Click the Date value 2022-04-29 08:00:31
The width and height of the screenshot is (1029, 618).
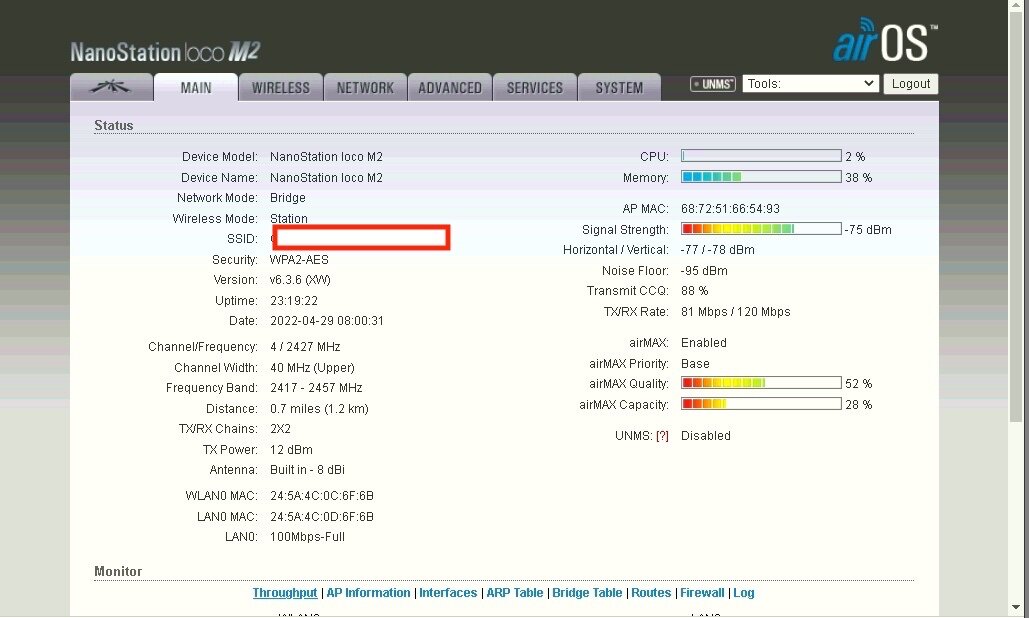(327, 321)
